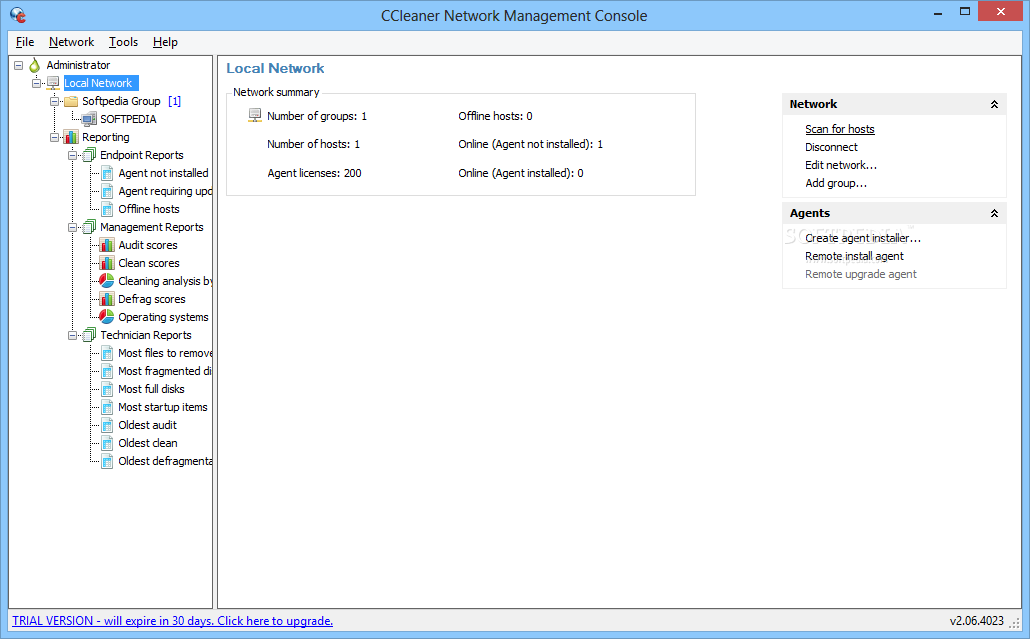Open the Offline hosts report label
This screenshot has height=639, width=1030.
coord(148,209)
